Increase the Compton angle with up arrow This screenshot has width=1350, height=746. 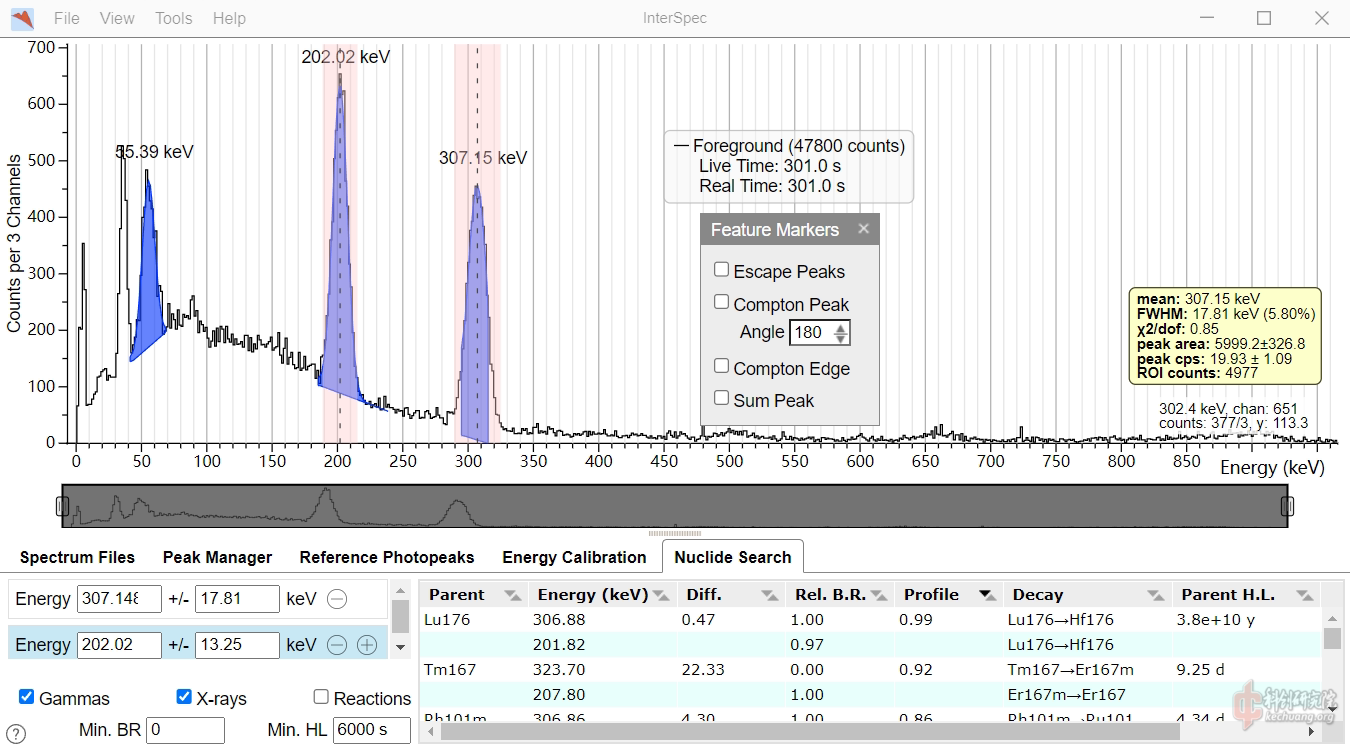842,327
